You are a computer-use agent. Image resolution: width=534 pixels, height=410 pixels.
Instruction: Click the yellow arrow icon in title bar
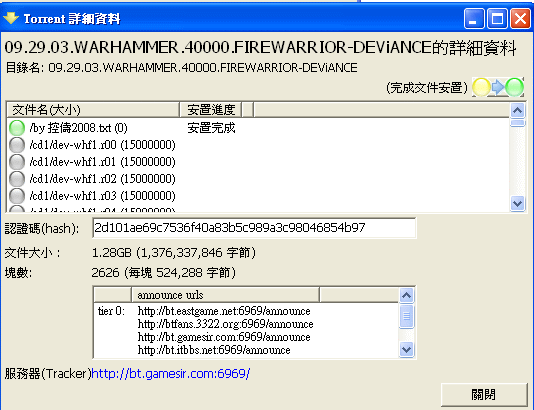[x=11, y=18]
